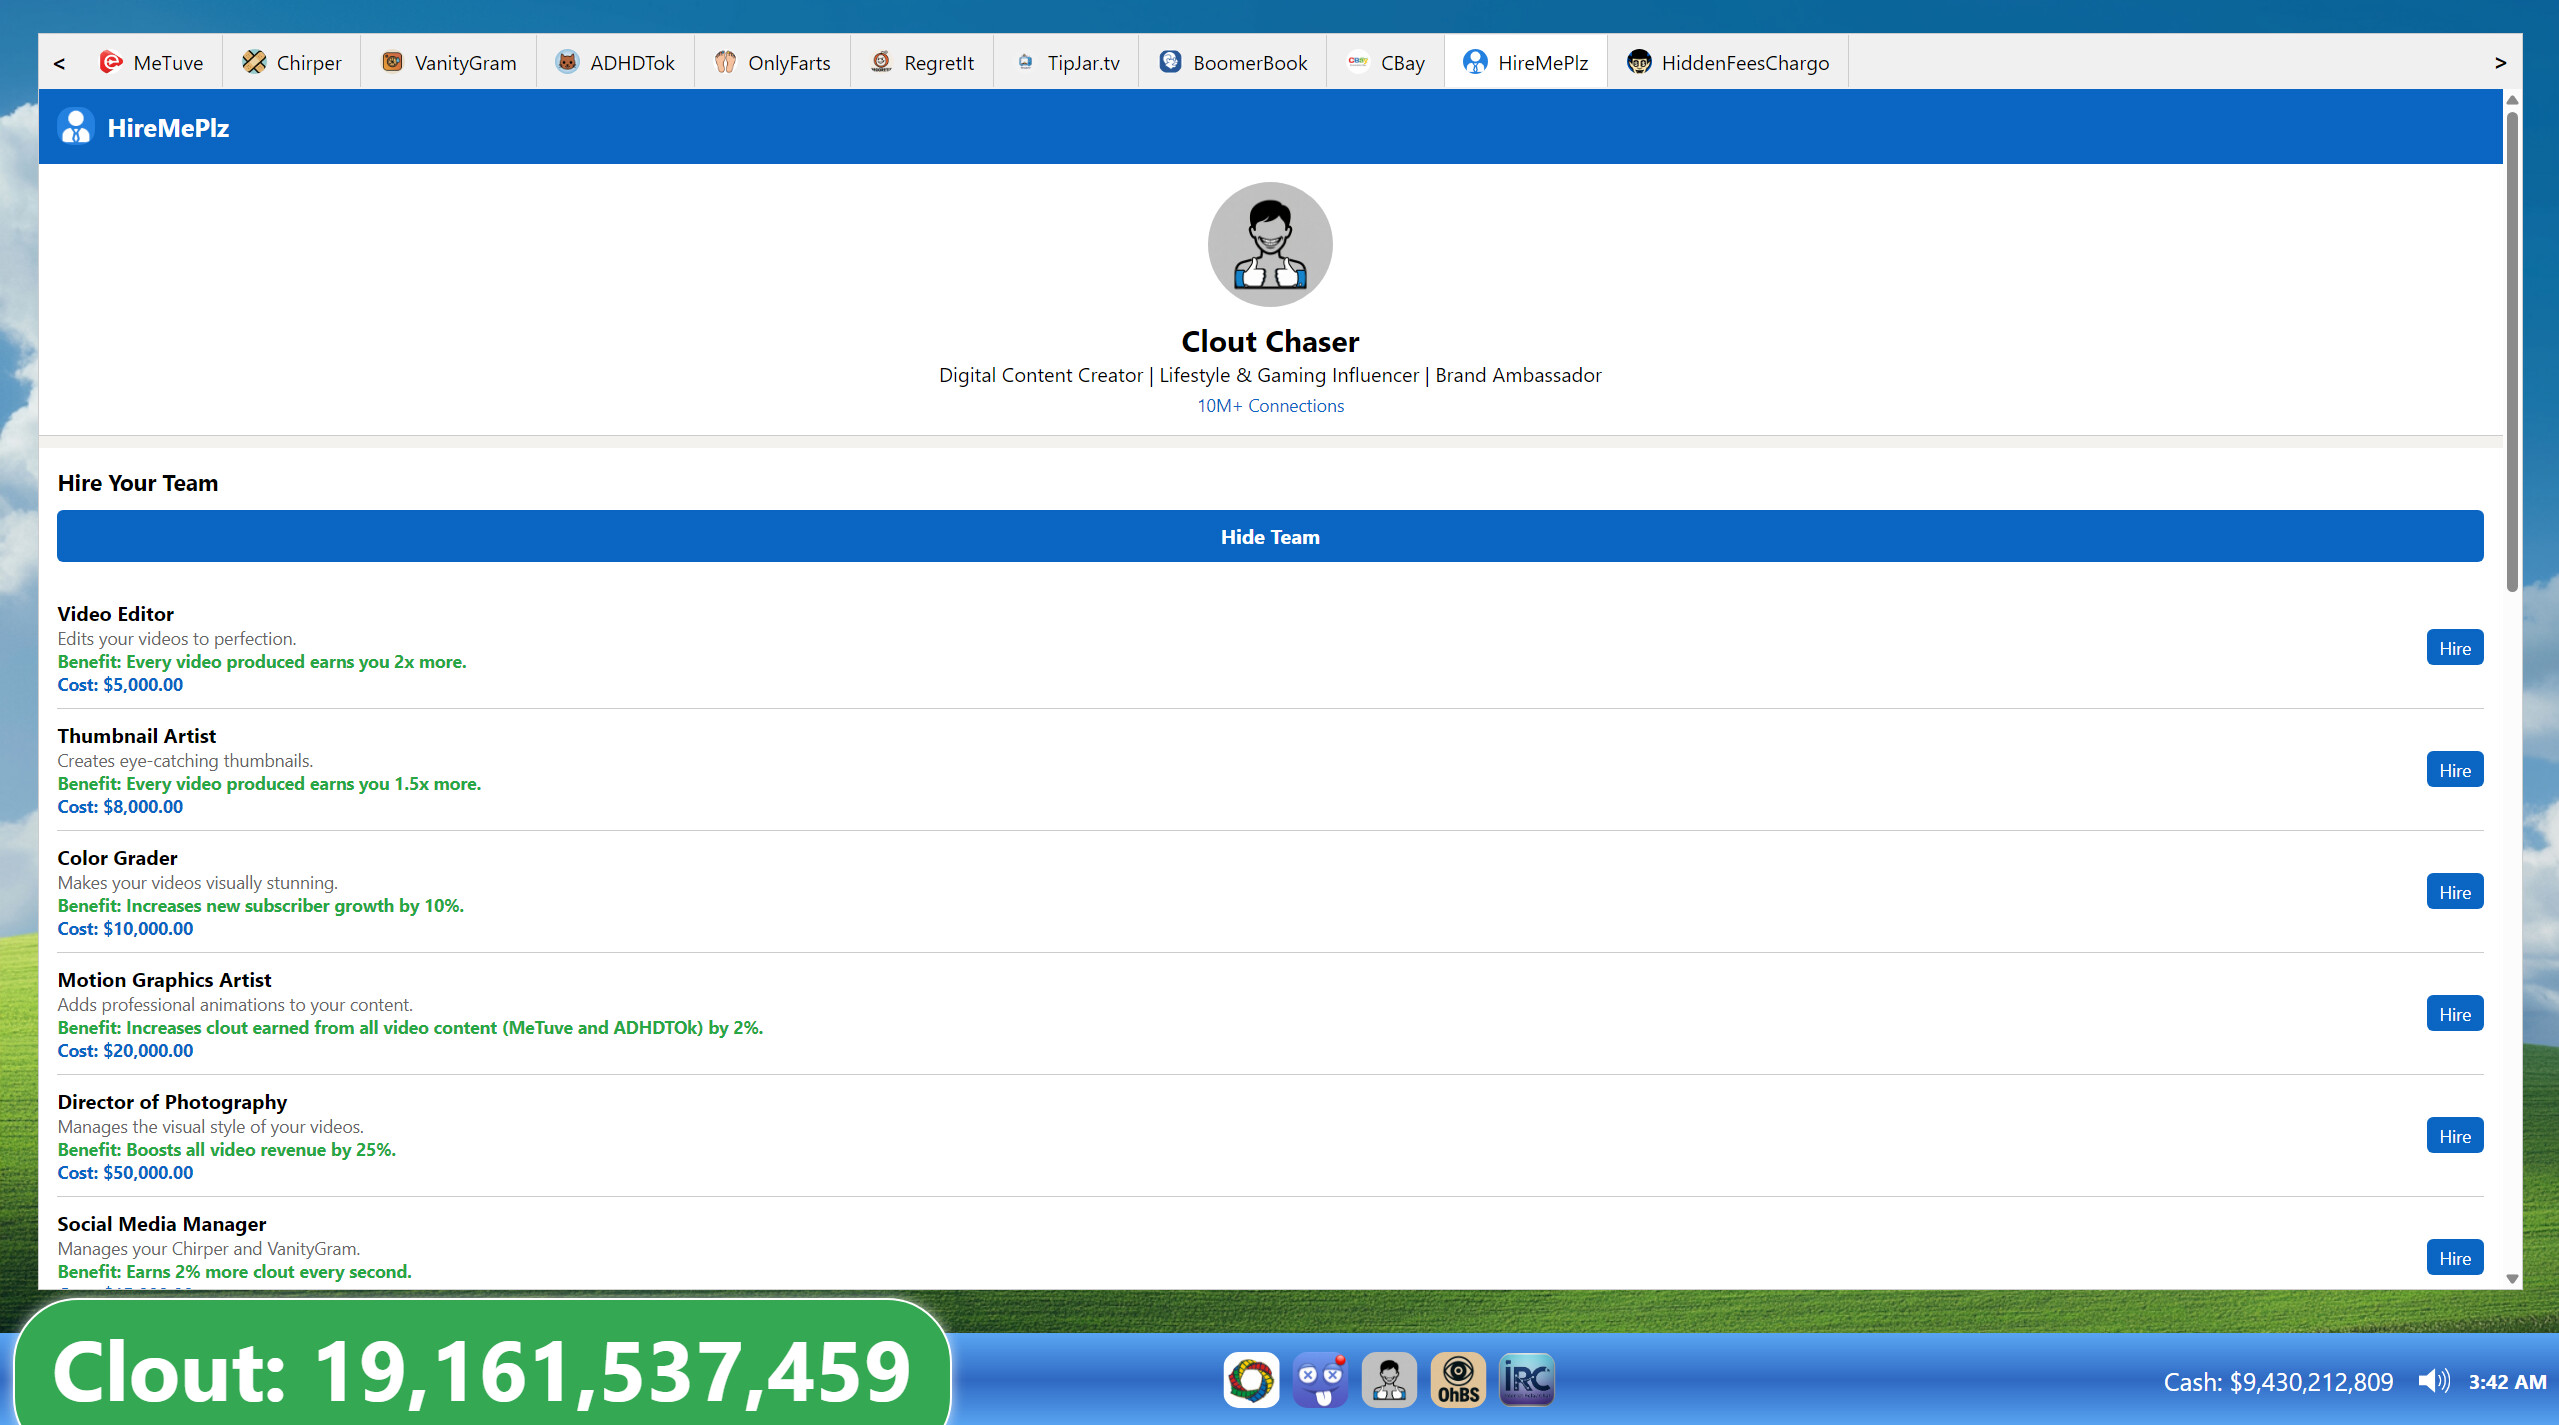Mute audio via the speaker icon in tray
The width and height of the screenshot is (2559, 1425).
point(2435,1381)
